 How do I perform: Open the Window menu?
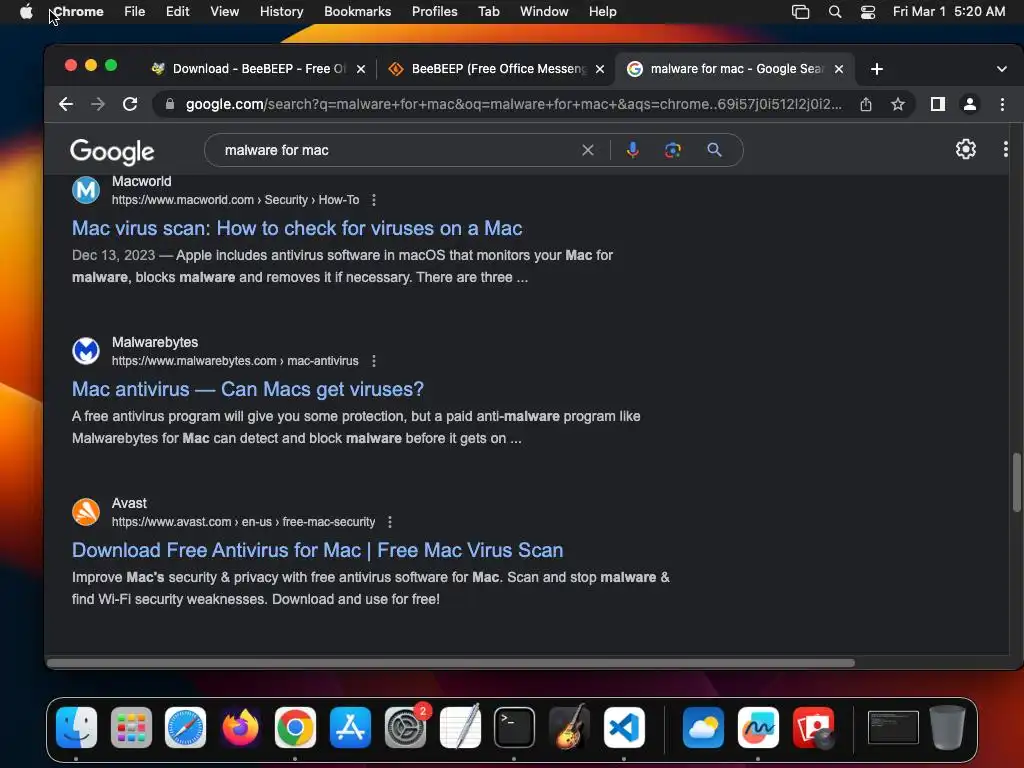[x=544, y=11]
